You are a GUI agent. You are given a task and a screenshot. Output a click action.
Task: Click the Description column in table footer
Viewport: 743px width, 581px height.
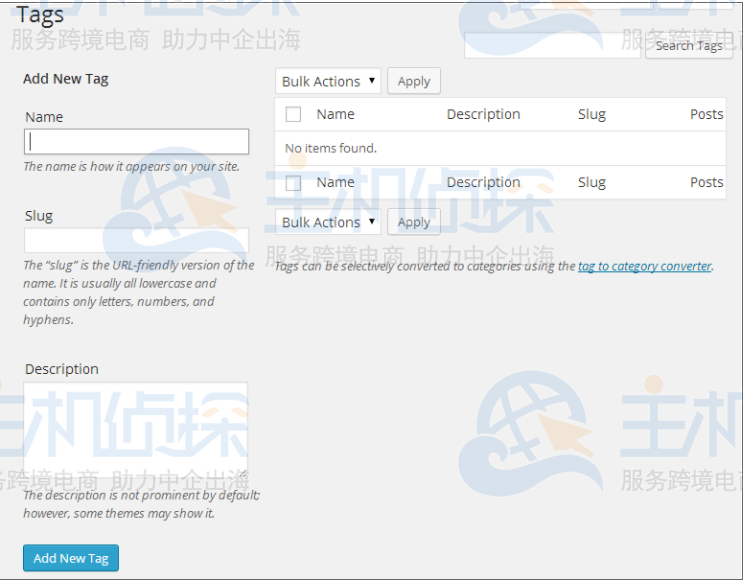483,182
